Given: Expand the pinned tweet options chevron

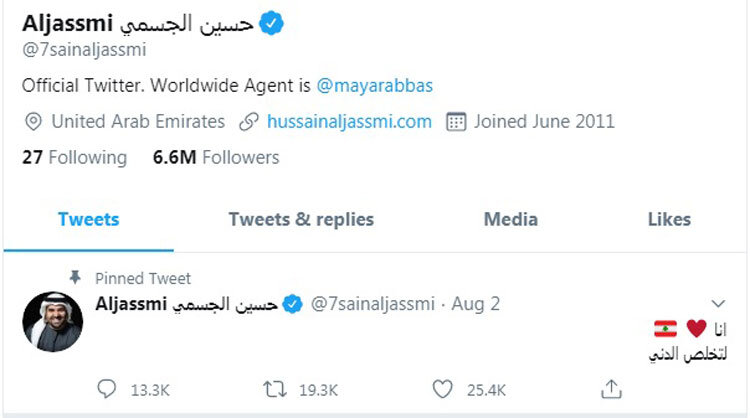Looking at the screenshot, I should tap(717, 302).
